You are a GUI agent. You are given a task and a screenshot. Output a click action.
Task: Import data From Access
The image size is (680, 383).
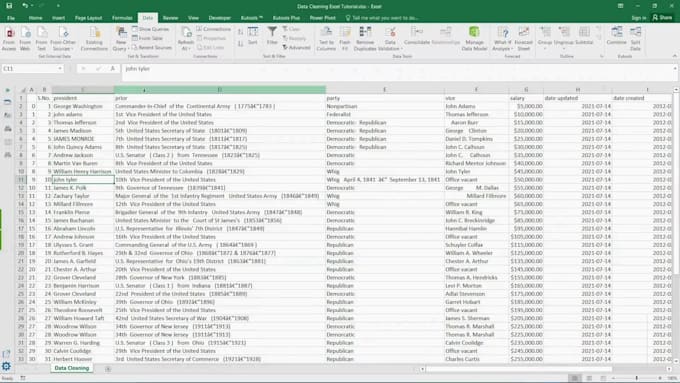click(9, 39)
